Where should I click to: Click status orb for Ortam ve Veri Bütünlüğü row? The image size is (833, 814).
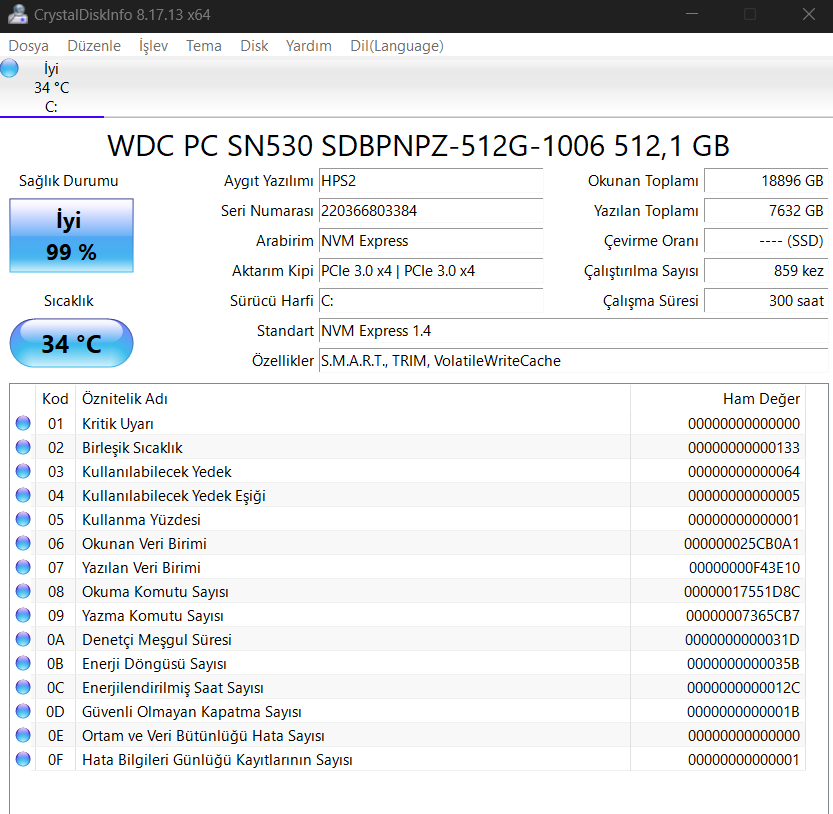[x=23, y=735]
